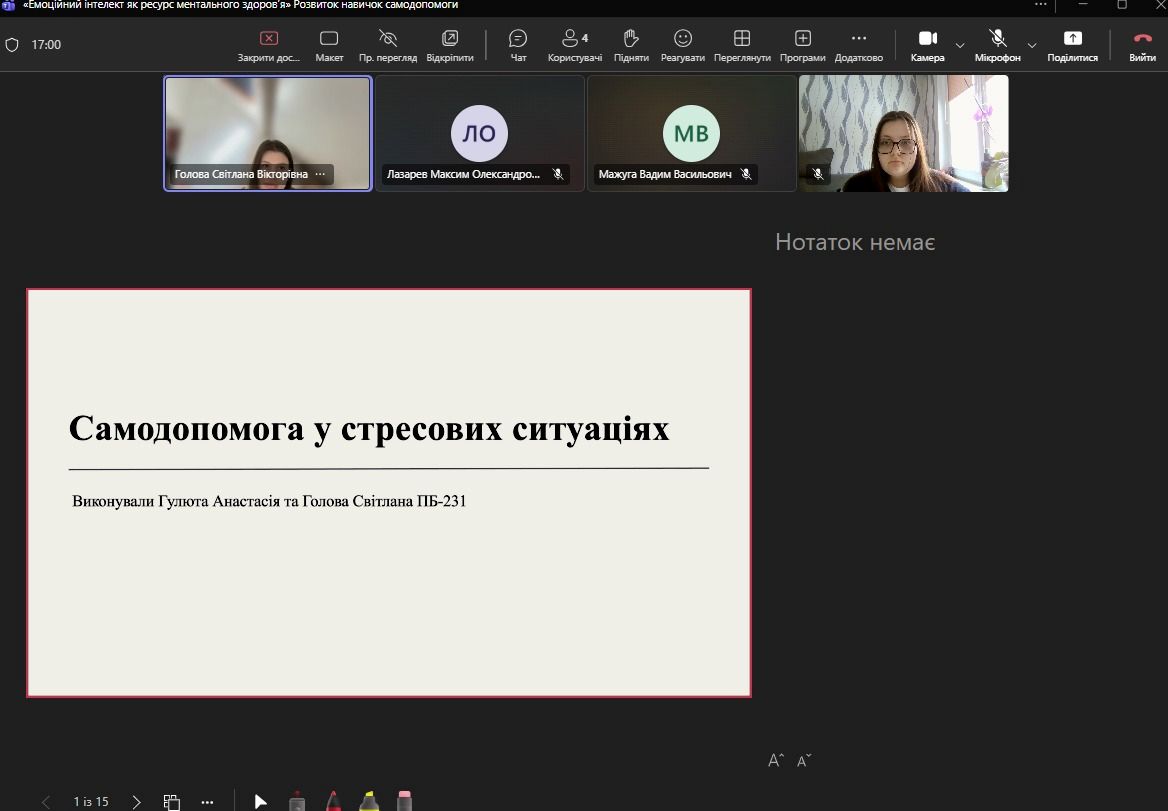
Task: Unmute the microphone
Action: pos(997,44)
